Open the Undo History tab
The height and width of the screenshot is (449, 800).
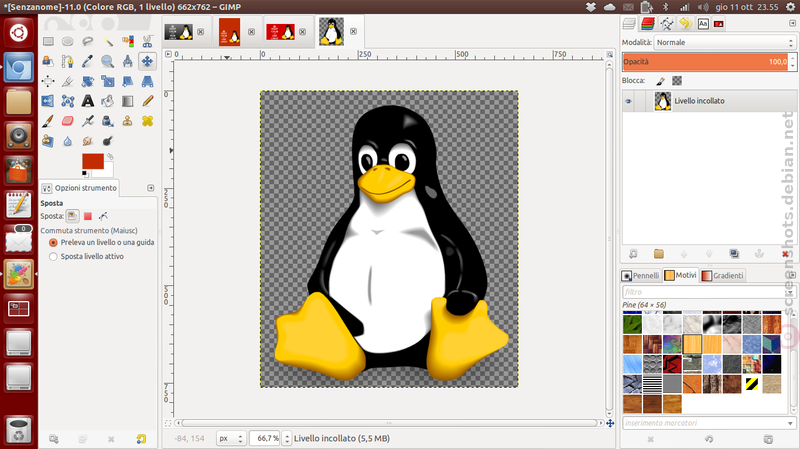685,23
